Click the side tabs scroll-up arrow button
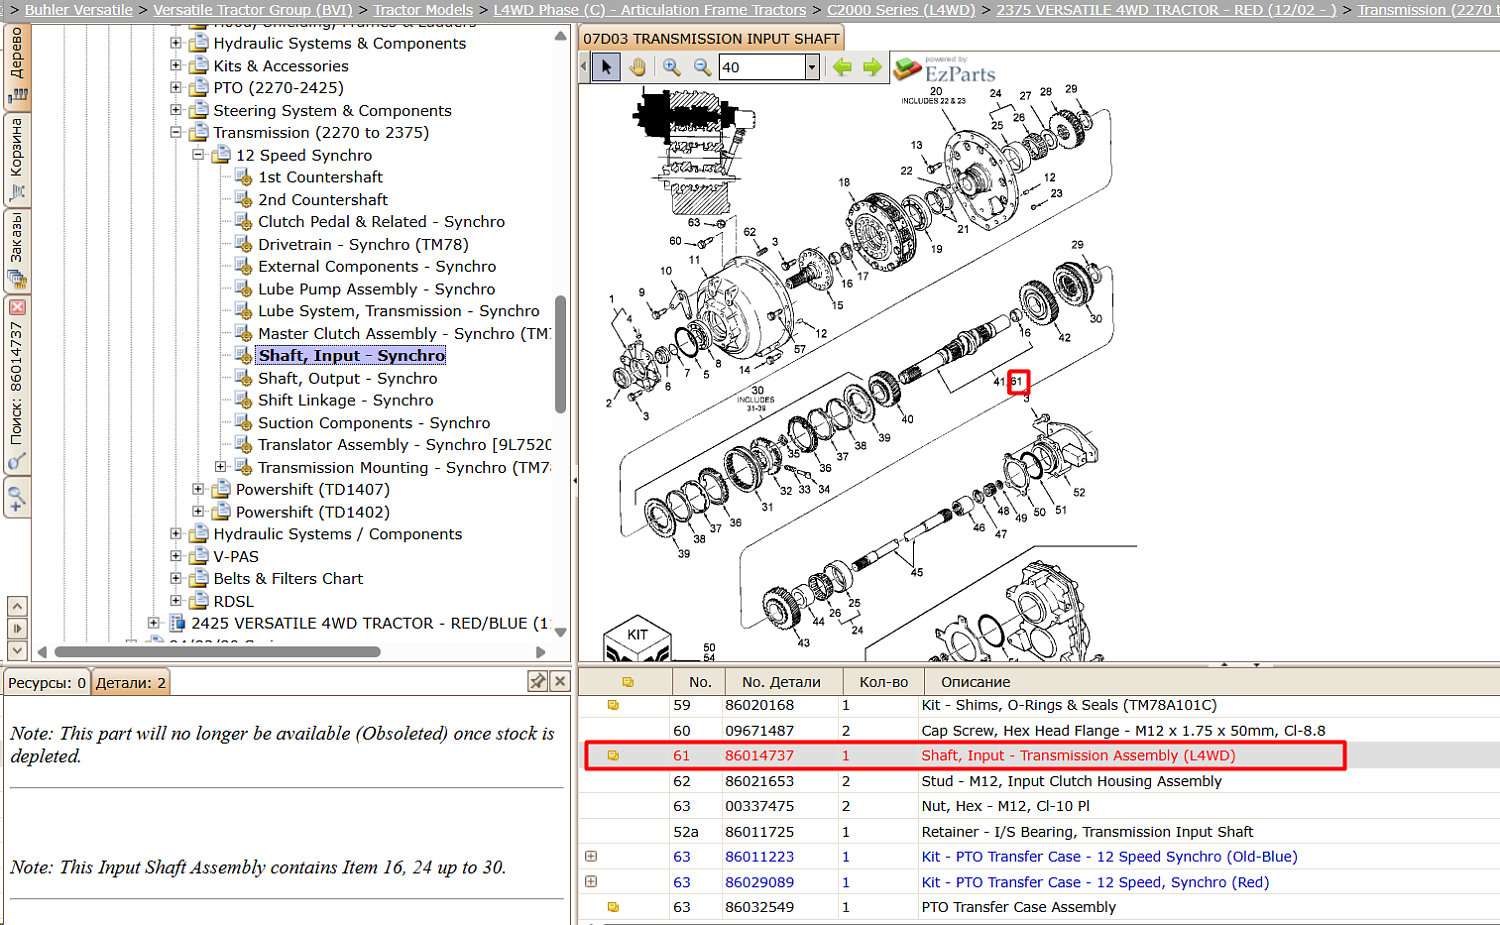Screen dimensions: 1500x925 pyautogui.click(x=17, y=606)
